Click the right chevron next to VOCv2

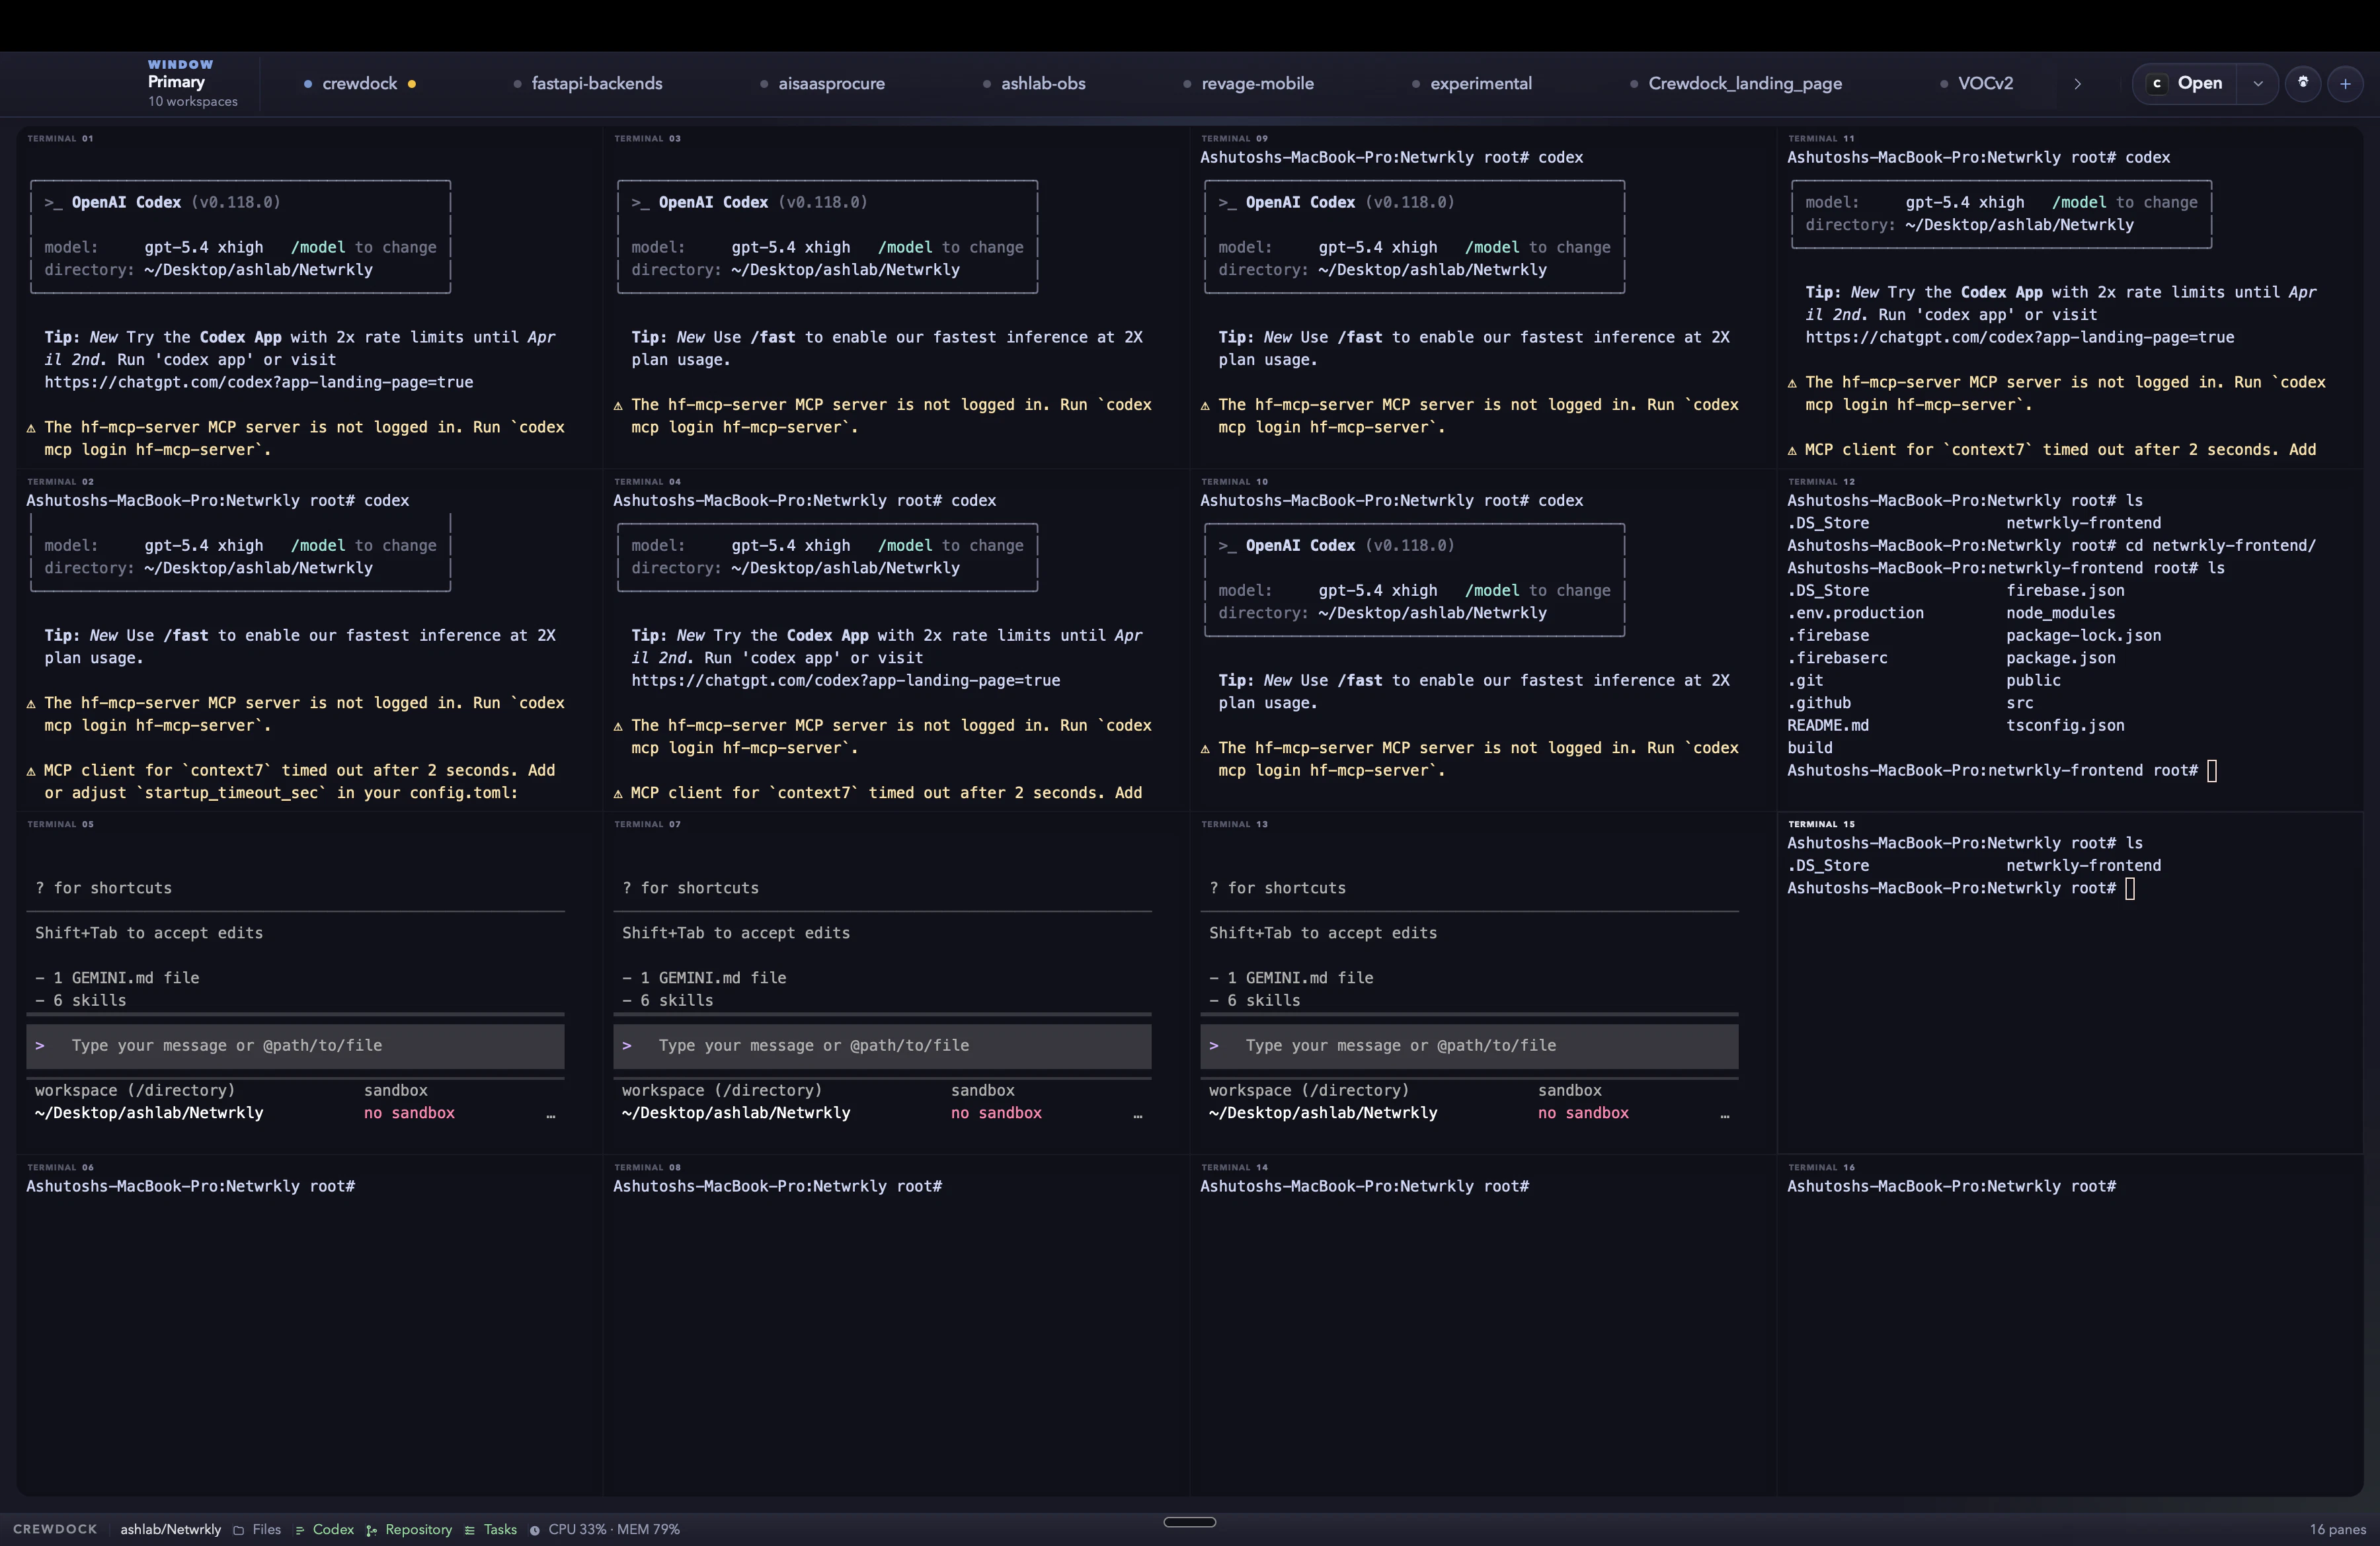(x=2078, y=84)
